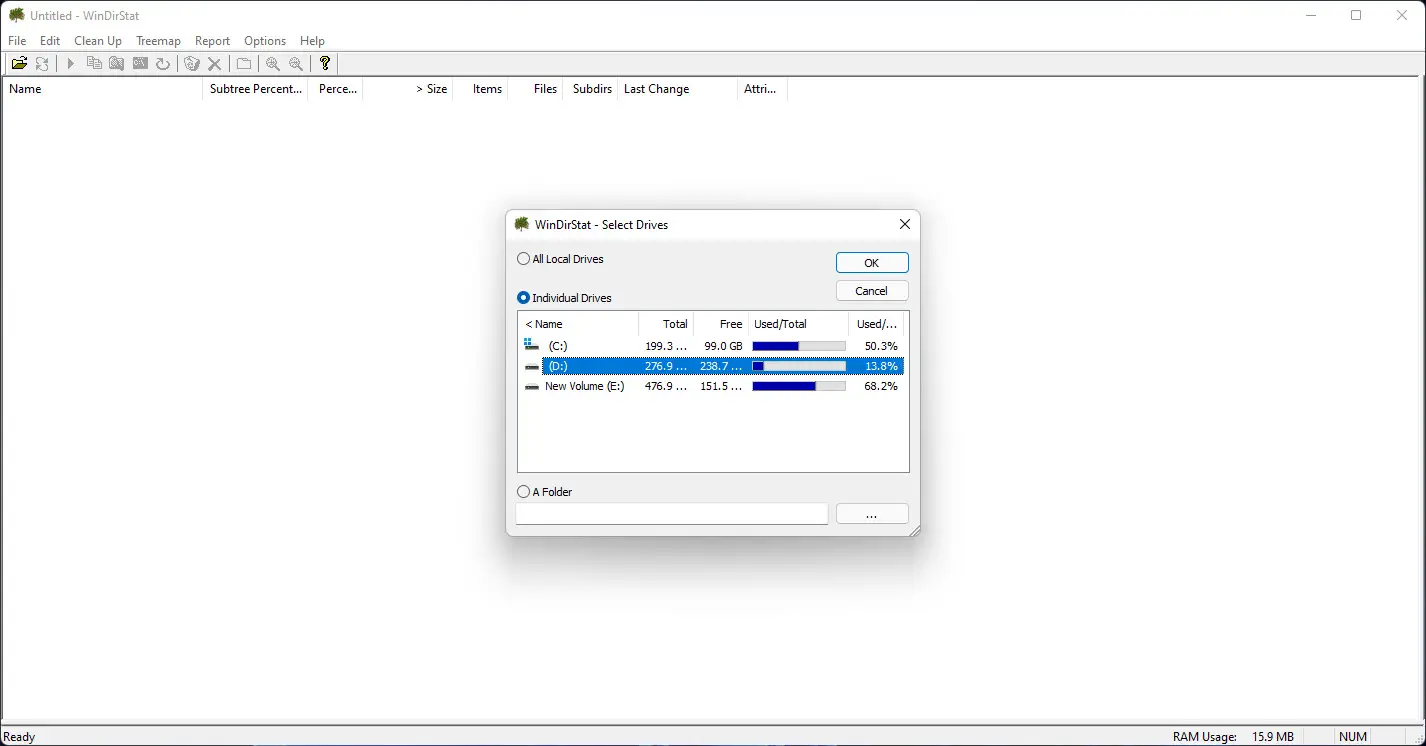The image size is (1426, 746).
Task: Click the Copy Path toolbar icon
Action: [x=94, y=64]
